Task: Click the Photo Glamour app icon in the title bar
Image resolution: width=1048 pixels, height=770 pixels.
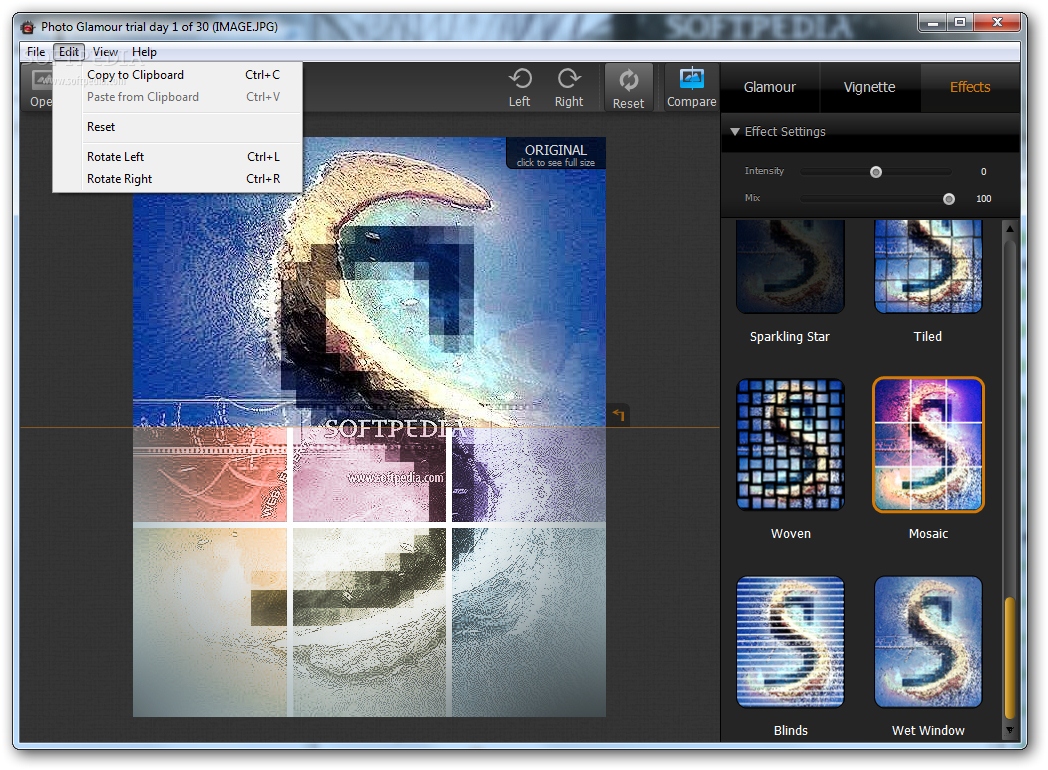Action: pyautogui.click(x=27, y=27)
